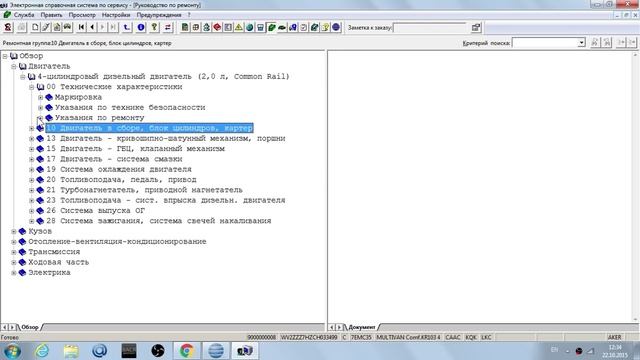Select 20 Топливоподача, педаль, привод
The width and height of the screenshot is (640, 360).
click(x=121, y=180)
